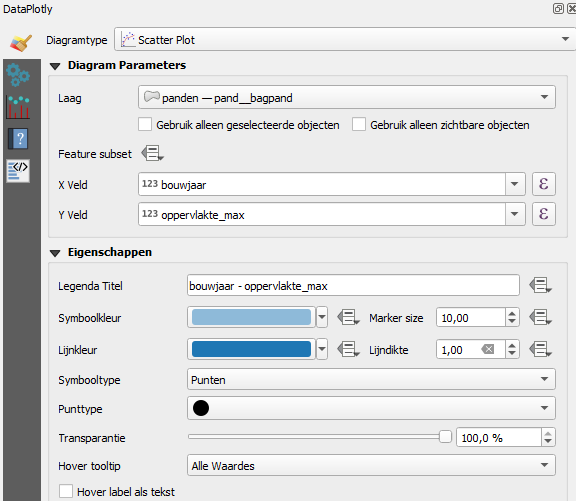Open the Hover tooltip Alle Waardes dropdown
This screenshot has width=576, height=501.
[371, 465]
